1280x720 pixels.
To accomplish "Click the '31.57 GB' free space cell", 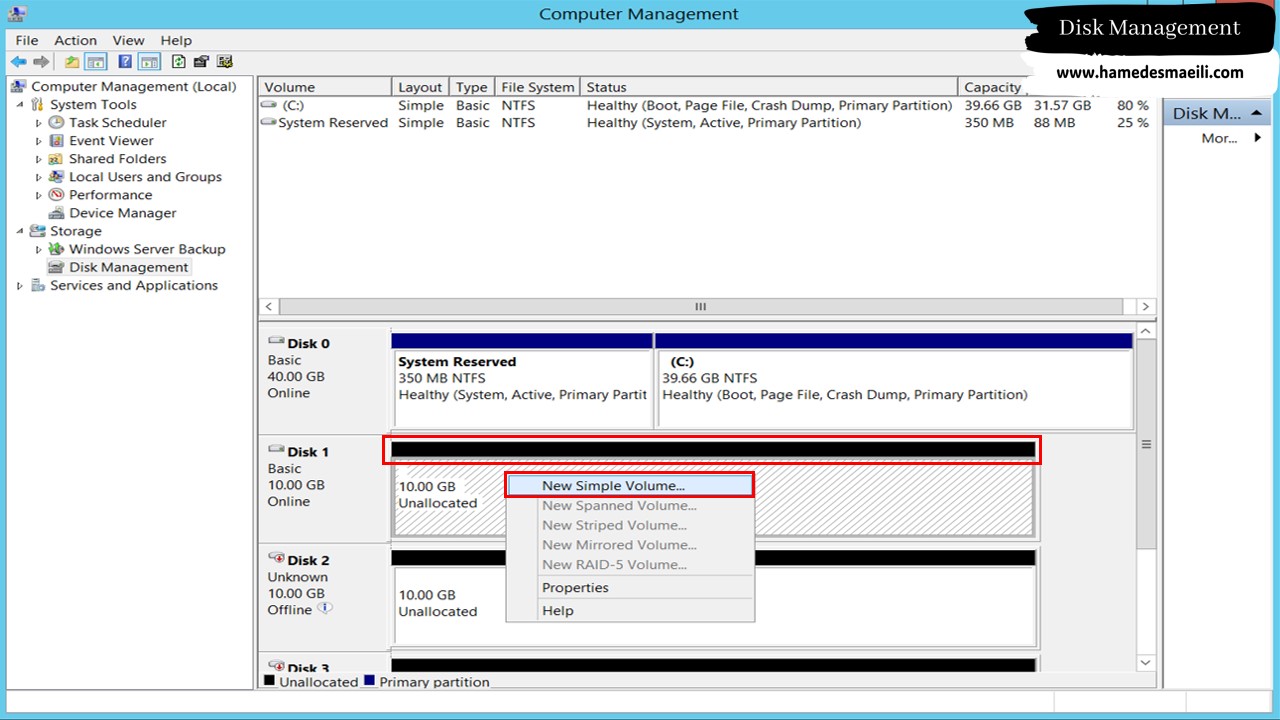I will tap(1062, 105).
